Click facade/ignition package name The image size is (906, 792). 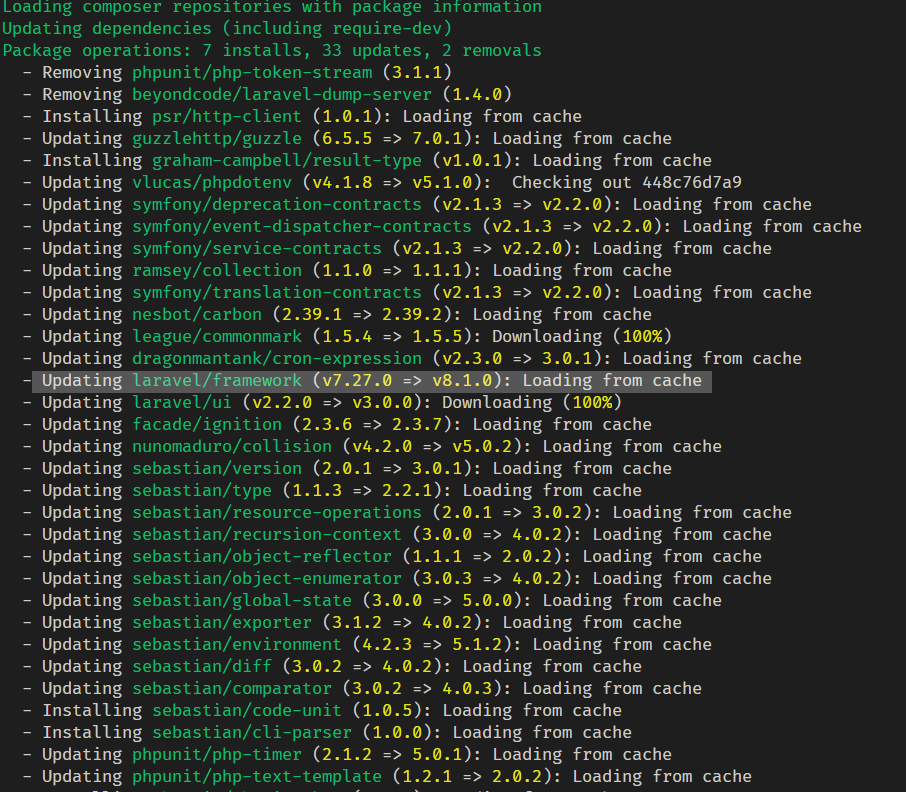(x=207, y=425)
